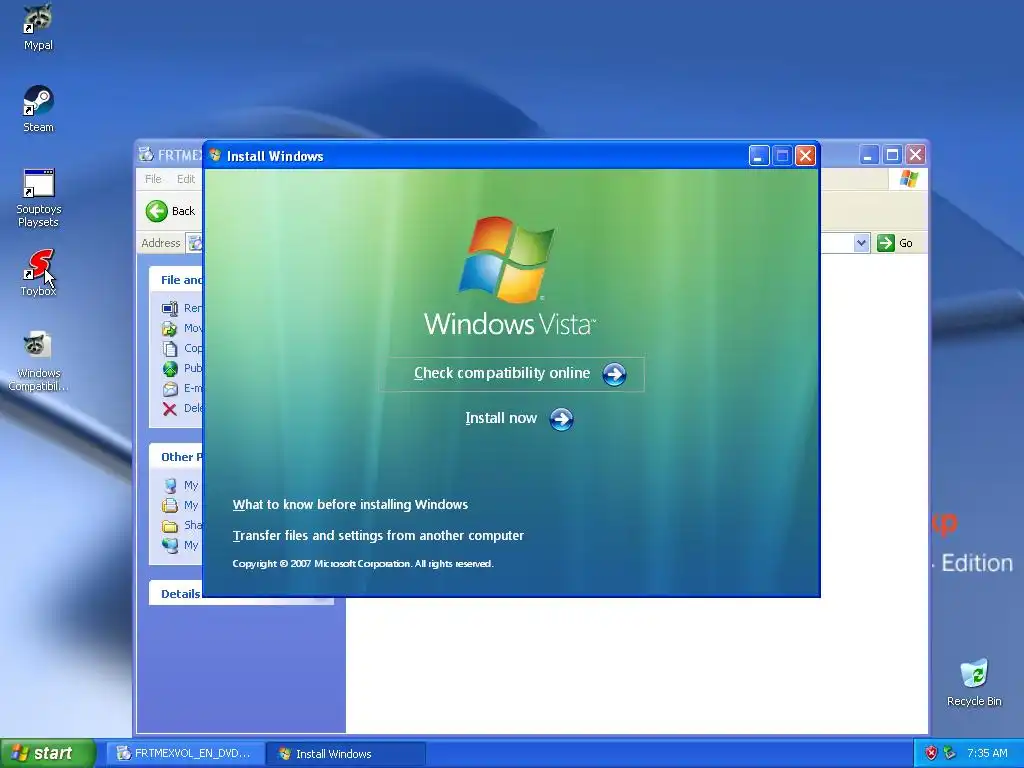This screenshot has height=768, width=1024.
Task: Expand the Explorer address bar dropdown
Action: (861, 243)
